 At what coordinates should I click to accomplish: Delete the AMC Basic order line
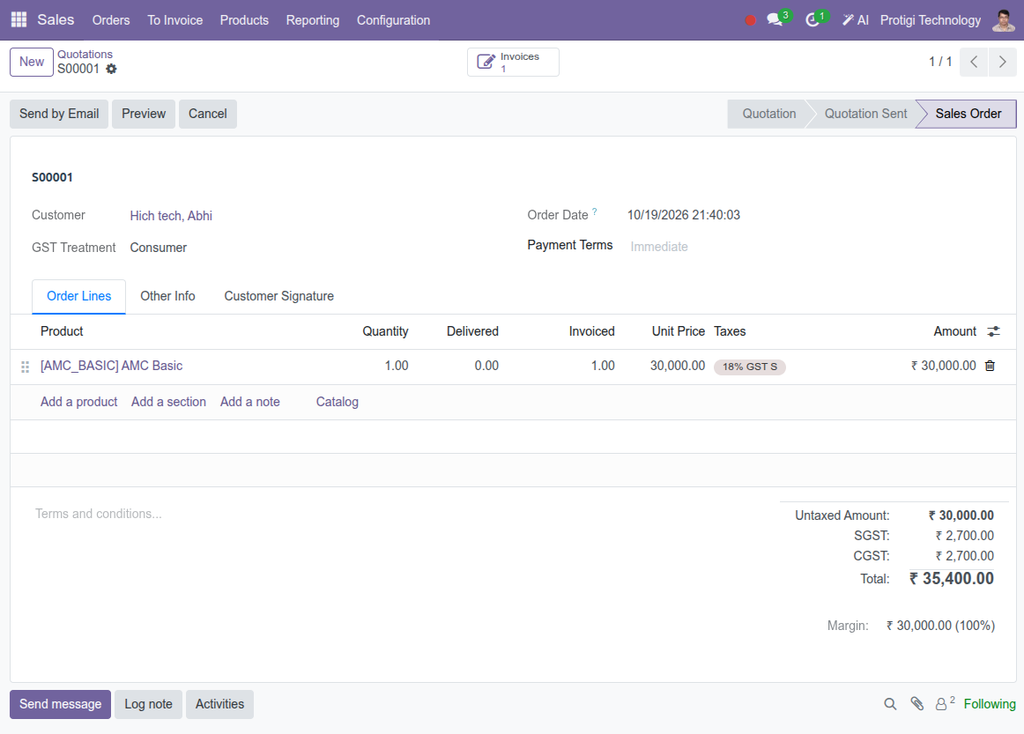(x=990, y=366)
